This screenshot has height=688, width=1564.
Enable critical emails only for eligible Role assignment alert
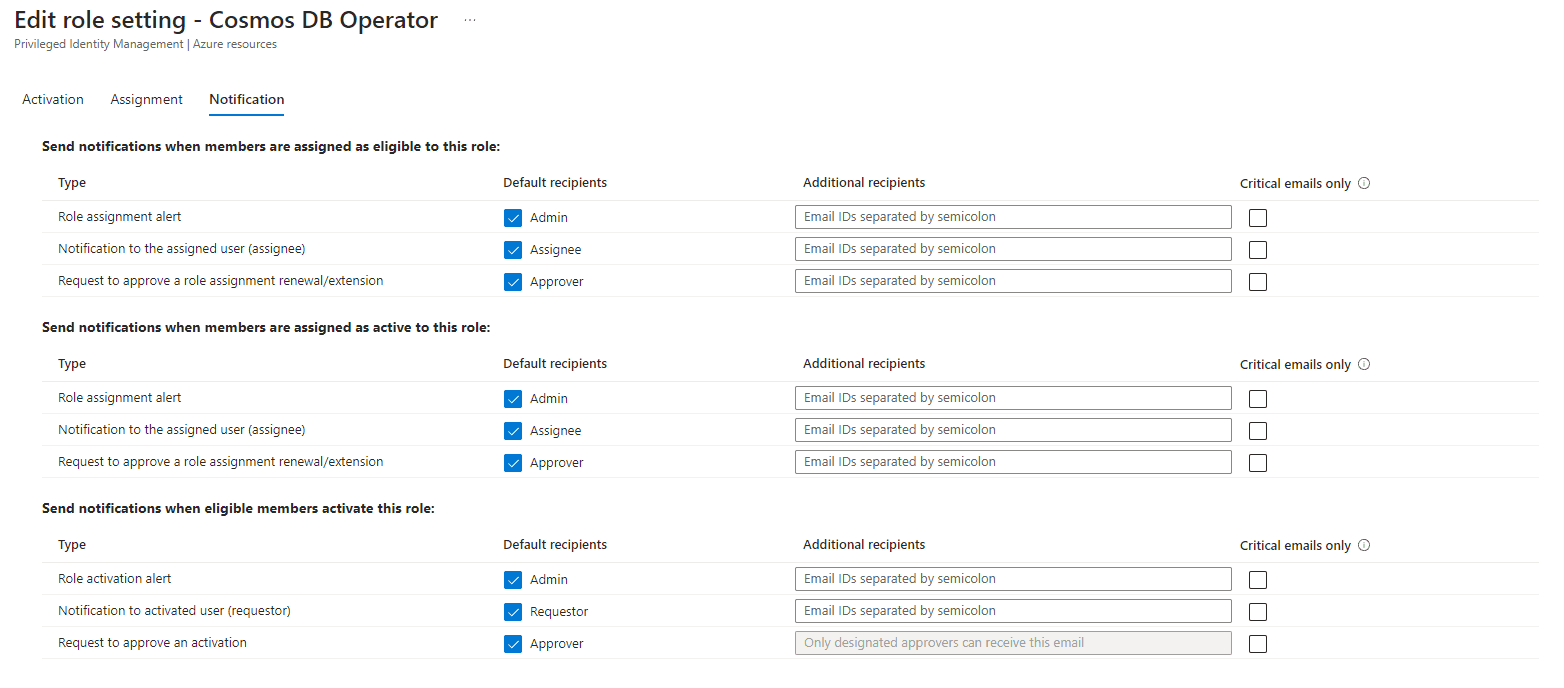point(1258,218)
